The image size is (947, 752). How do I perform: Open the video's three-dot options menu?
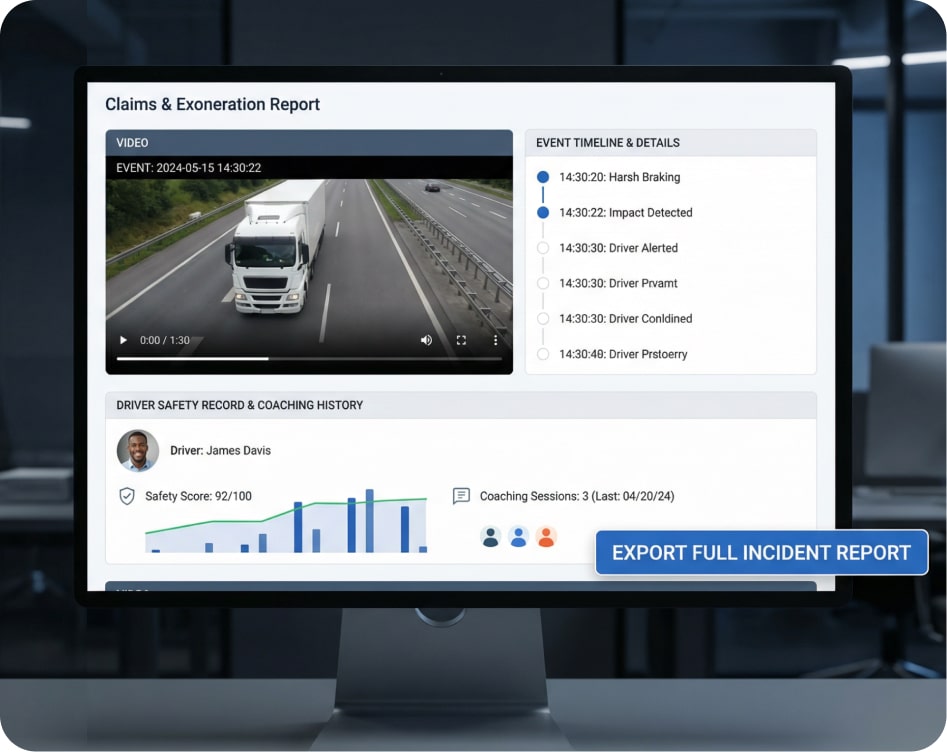[x=495, y=340]
